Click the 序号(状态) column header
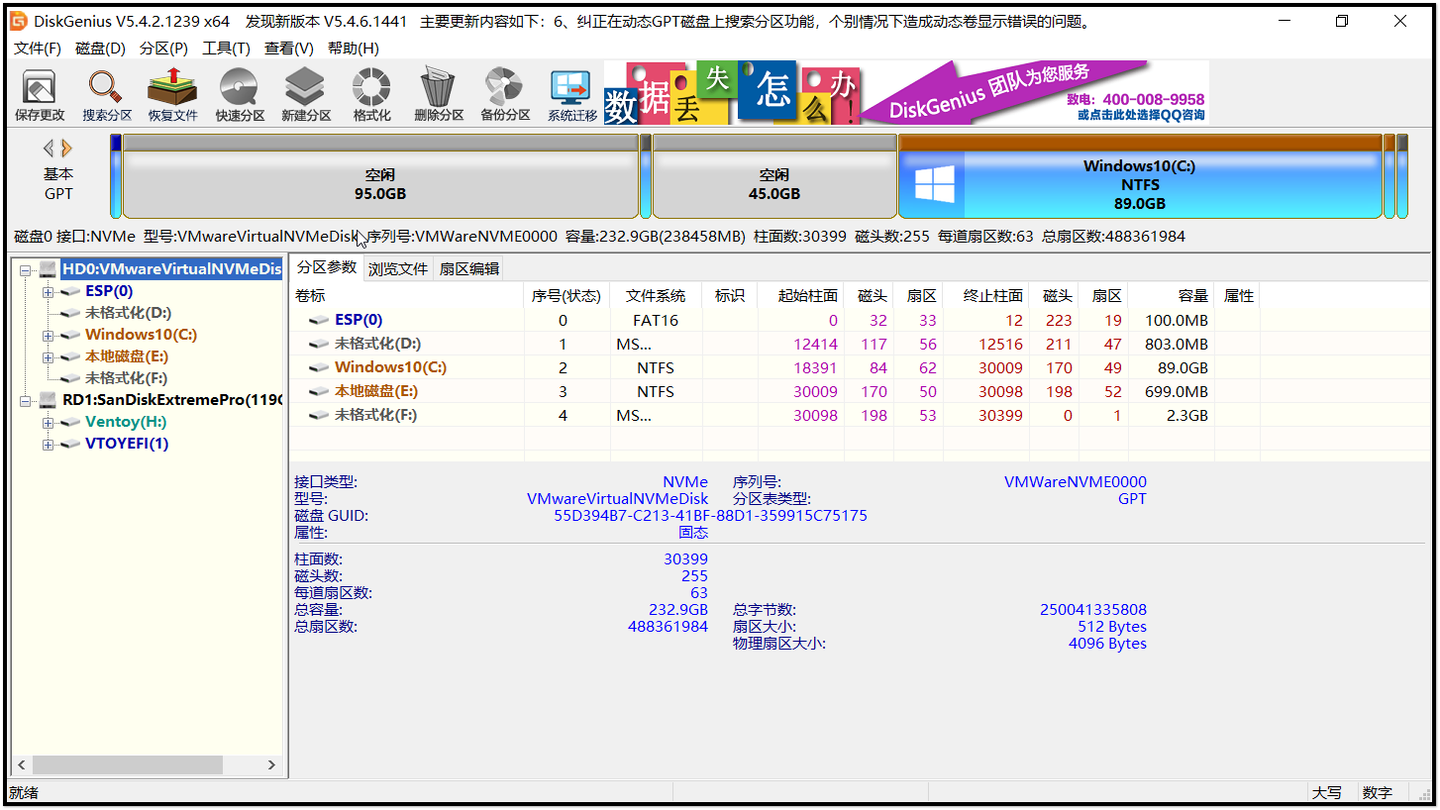The height and width of the screenshot is (810, 1440). (566, 295)
